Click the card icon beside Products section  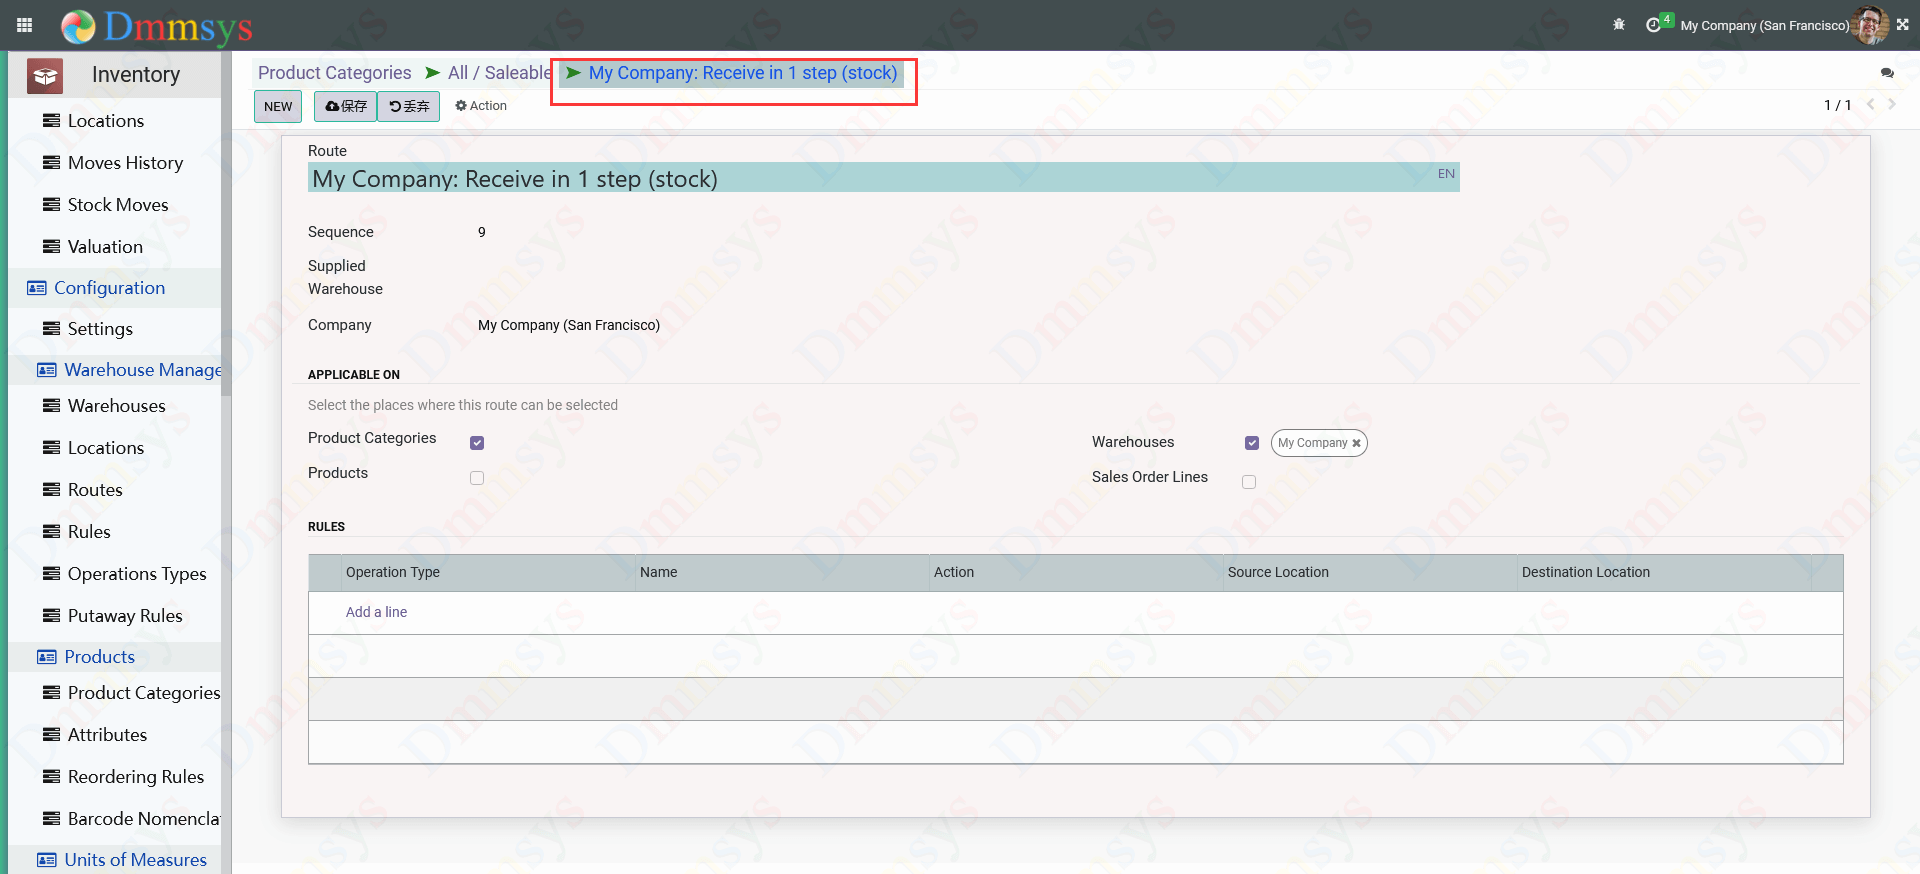pyautogui.click(x=47, y=657)
